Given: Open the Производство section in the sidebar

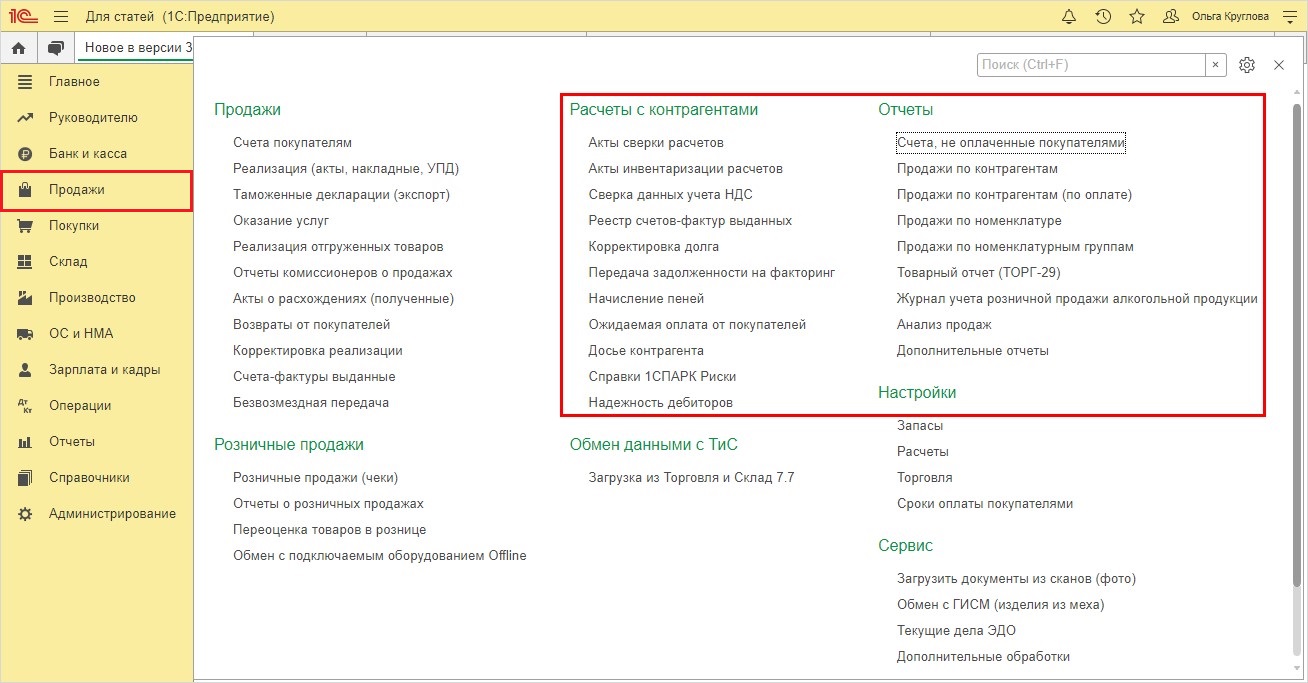Looking at the screenshot, I should click(x=97, y=298).
